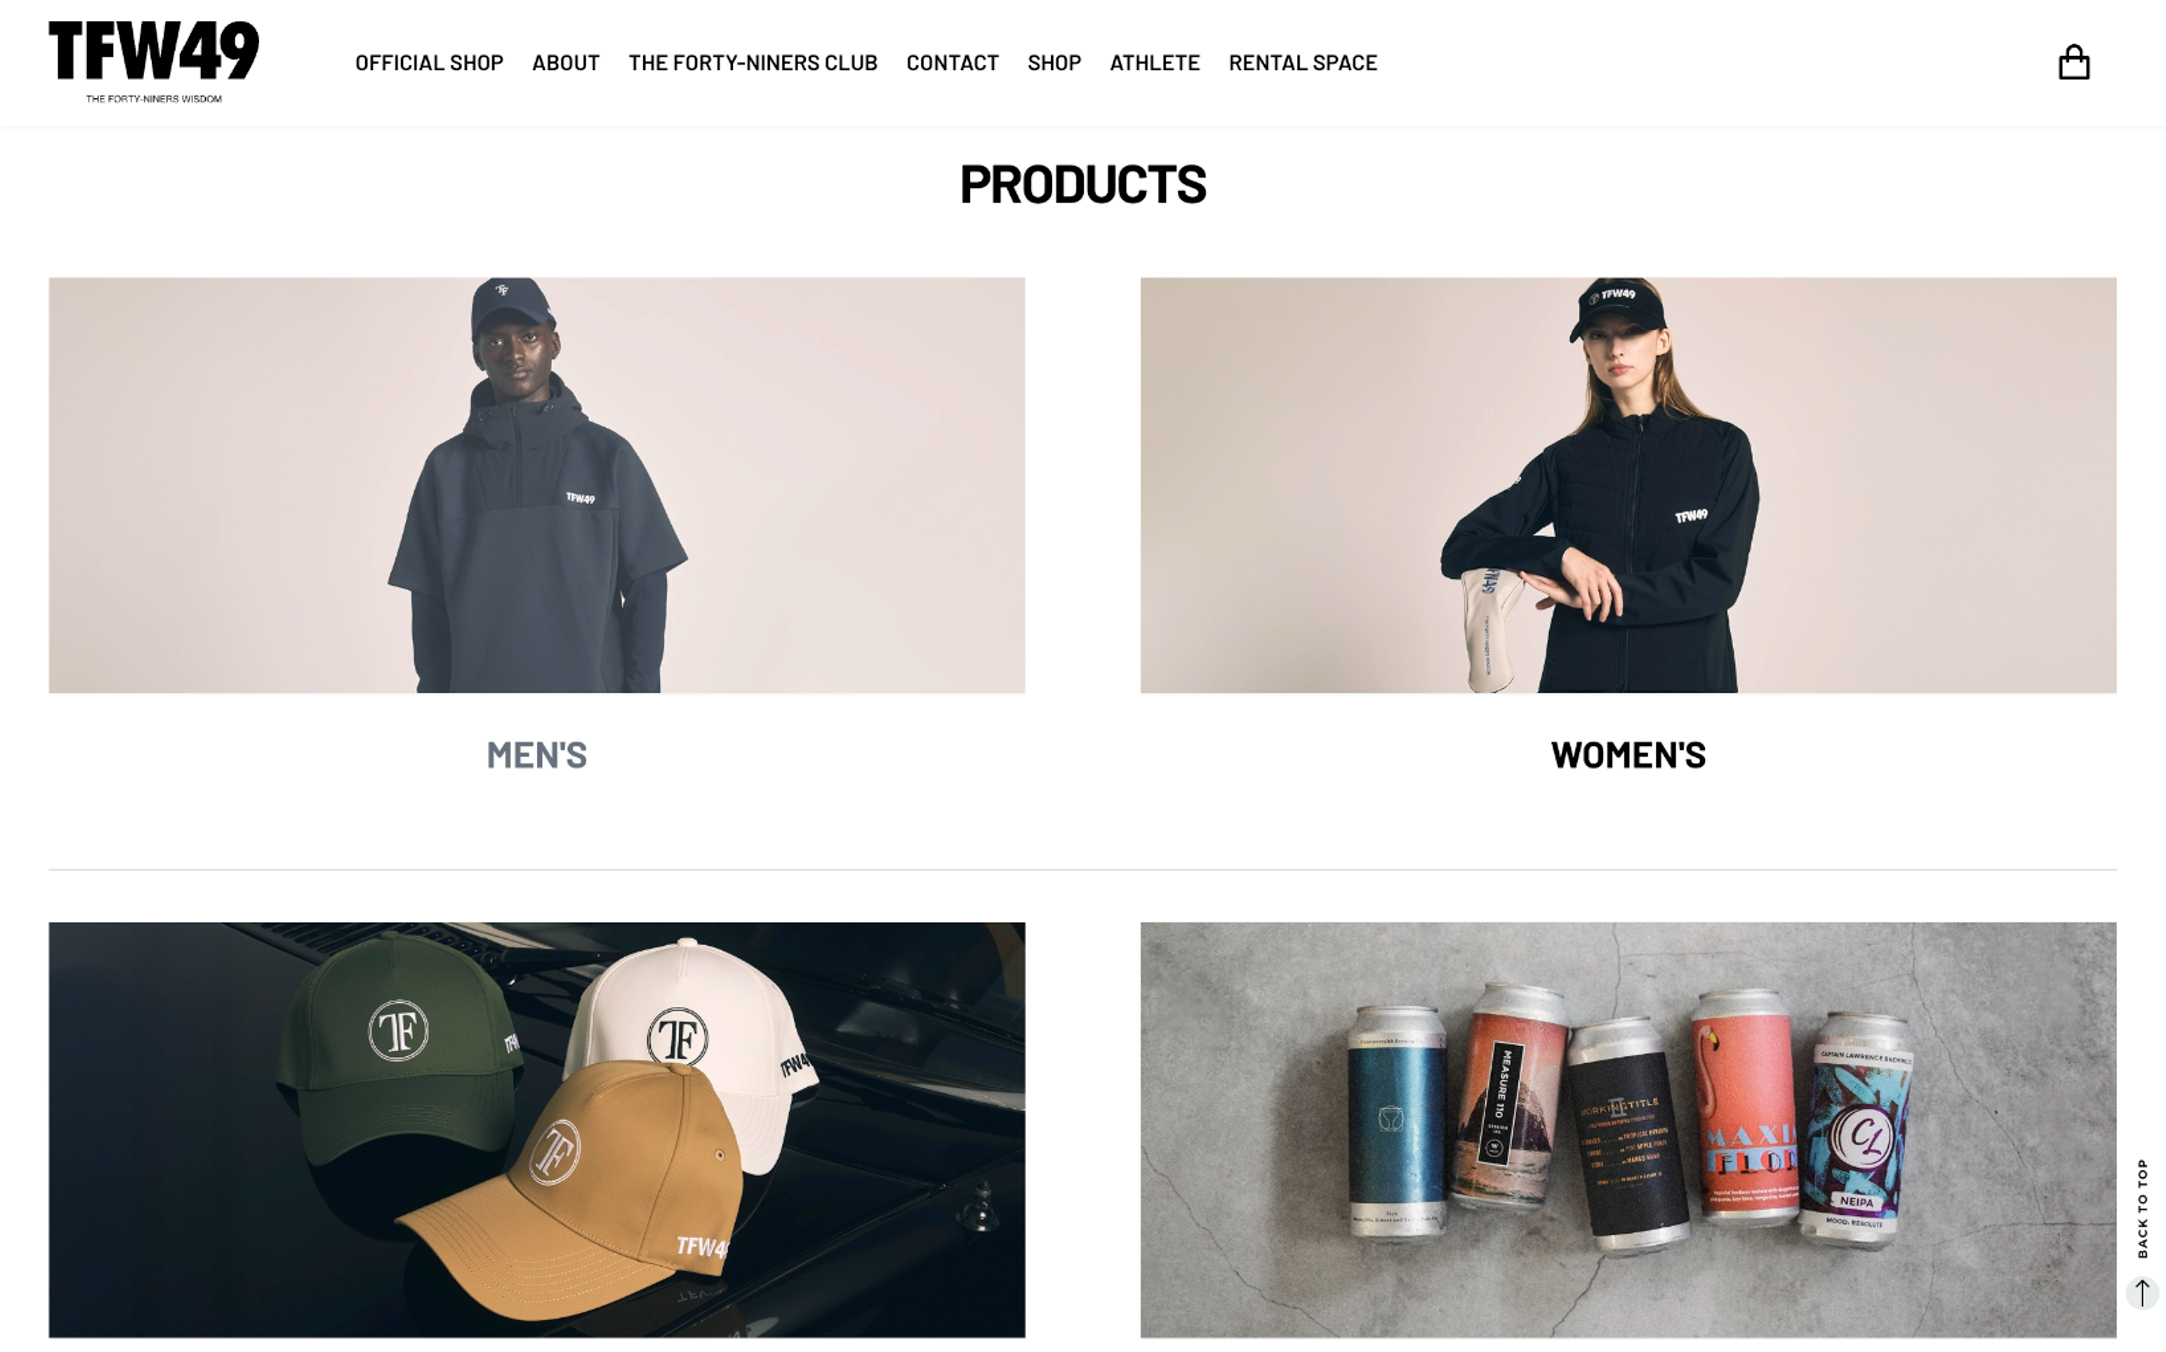Click the back to top arrow icon
The height and width of the screenshot is (1352, 2166).
[x=2141, y=1292]
